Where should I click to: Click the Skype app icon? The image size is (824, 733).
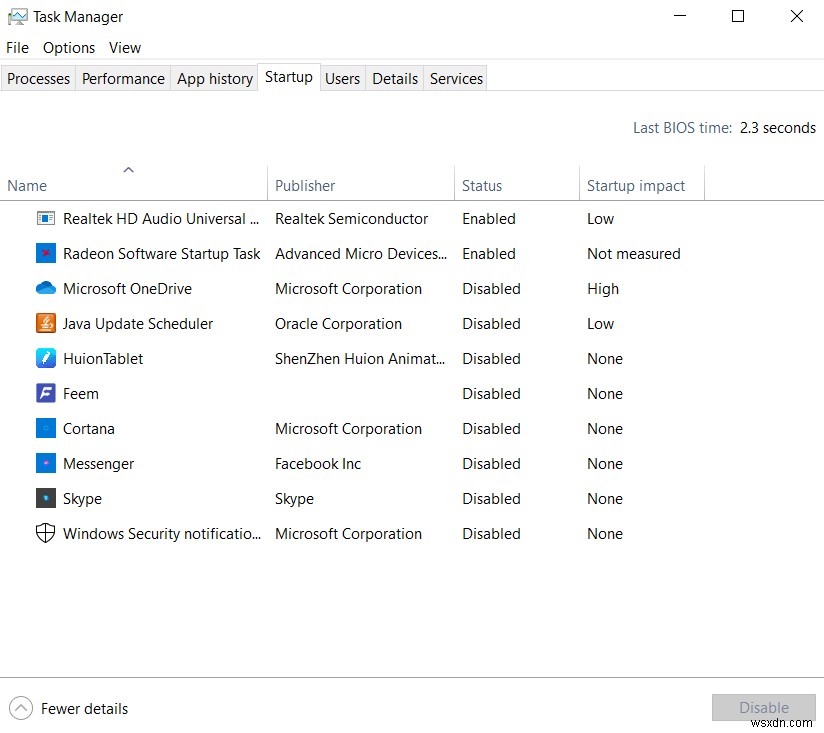pos(45,498)
